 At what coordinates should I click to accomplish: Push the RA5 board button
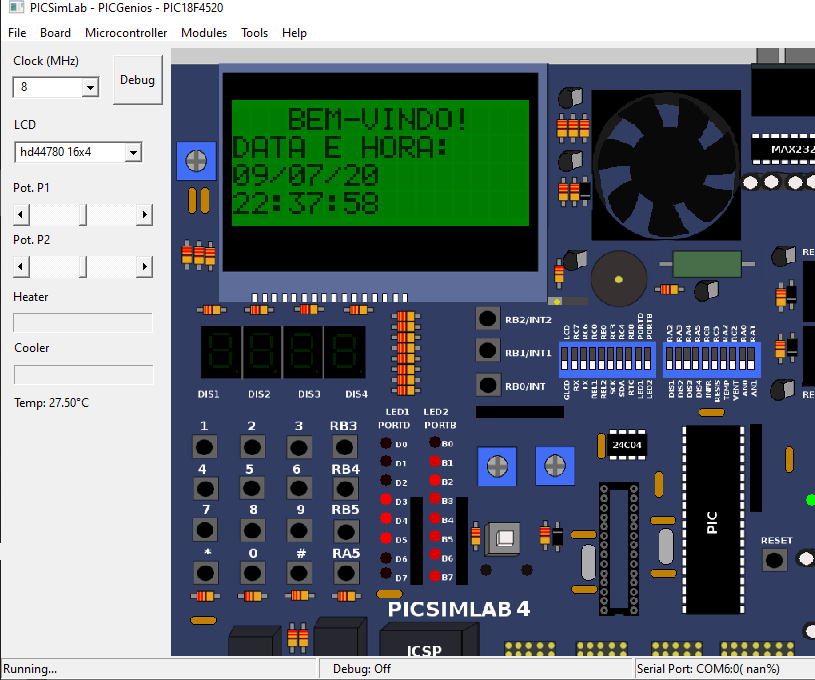click(x=346, y=573)
